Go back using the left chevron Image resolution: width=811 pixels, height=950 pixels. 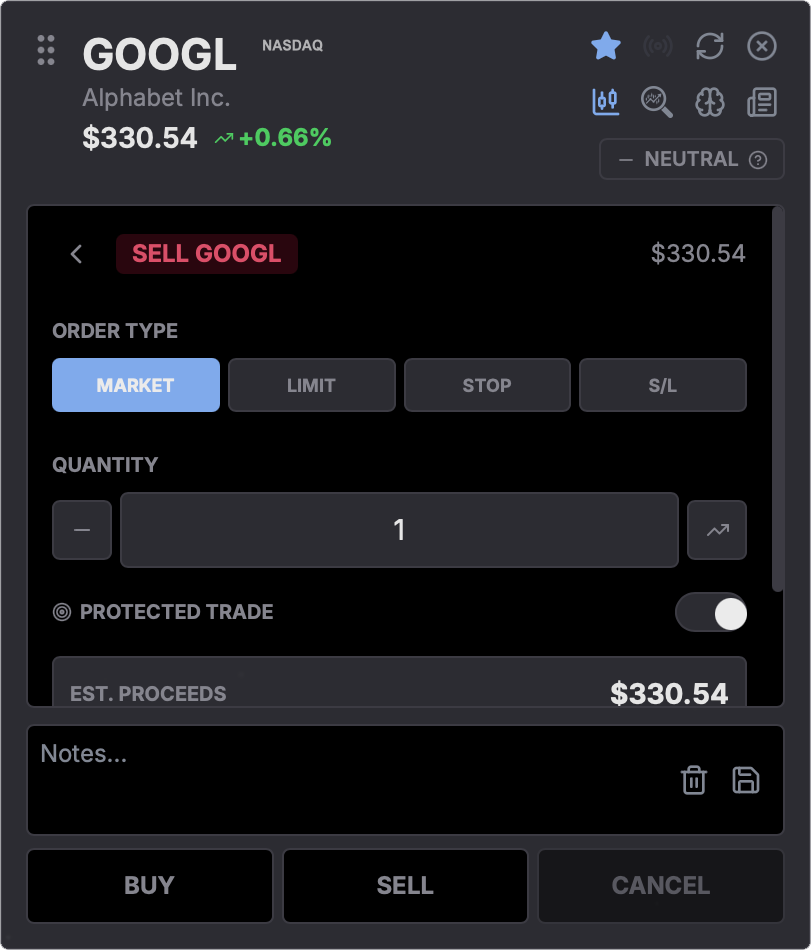[77, 254]
